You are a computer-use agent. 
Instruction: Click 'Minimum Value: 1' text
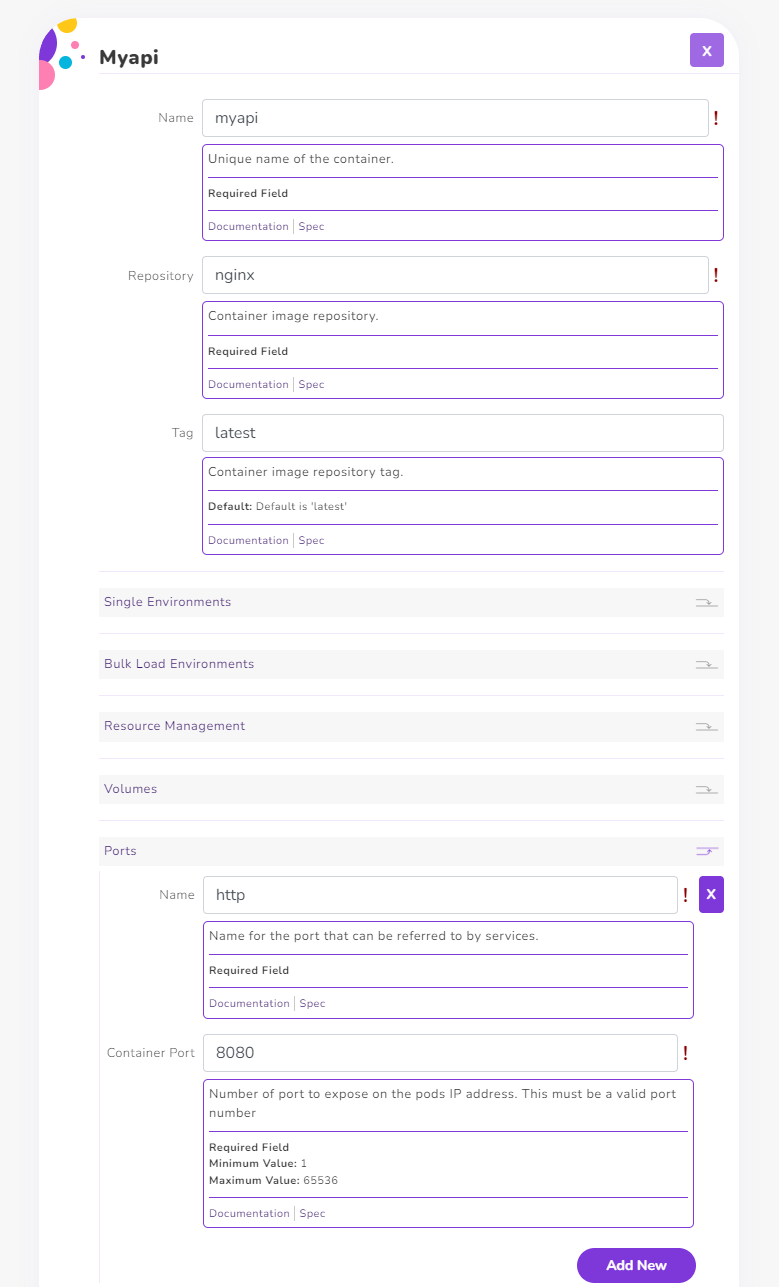pyautogui.click(x=258, y=1164)
